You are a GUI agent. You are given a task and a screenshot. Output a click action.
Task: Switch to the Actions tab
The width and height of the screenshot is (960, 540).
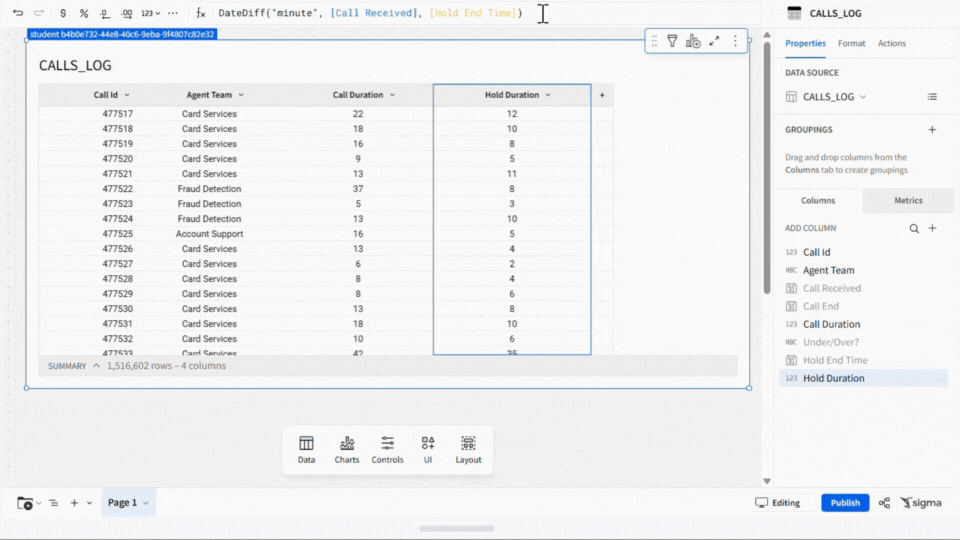[891, 43]
